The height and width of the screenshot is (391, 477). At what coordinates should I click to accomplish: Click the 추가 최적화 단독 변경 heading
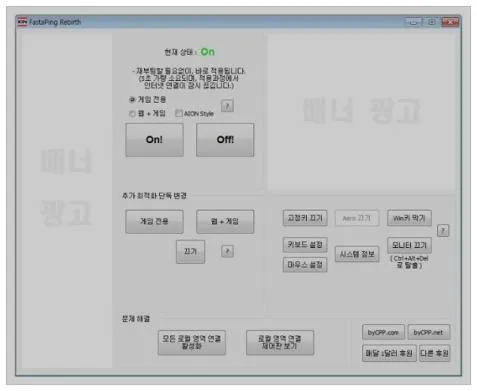pyautogui.click(x=154, y=196)
